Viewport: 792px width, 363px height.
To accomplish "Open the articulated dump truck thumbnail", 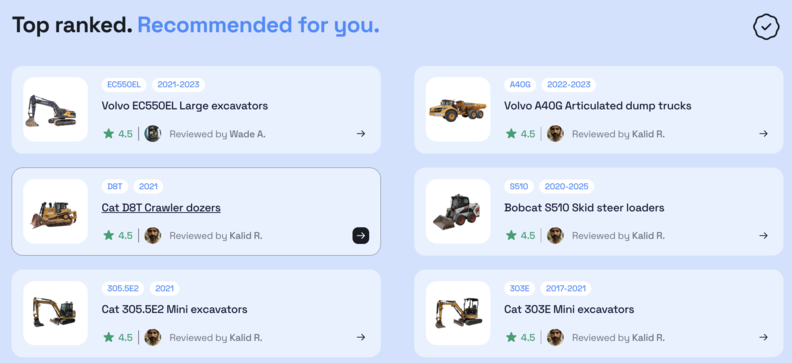I will tap(458, 110).
